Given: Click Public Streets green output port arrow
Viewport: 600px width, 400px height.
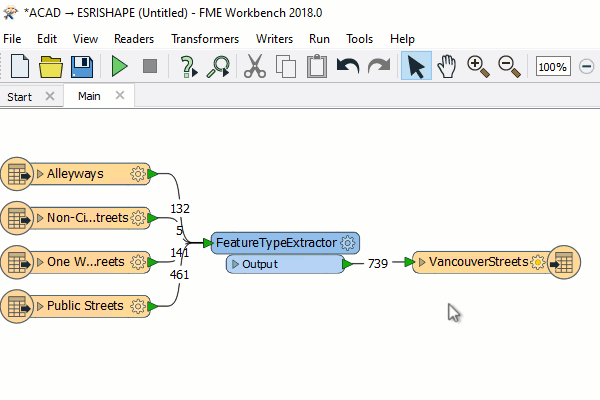Looking at the screenshot, I should tap(152, 306).
